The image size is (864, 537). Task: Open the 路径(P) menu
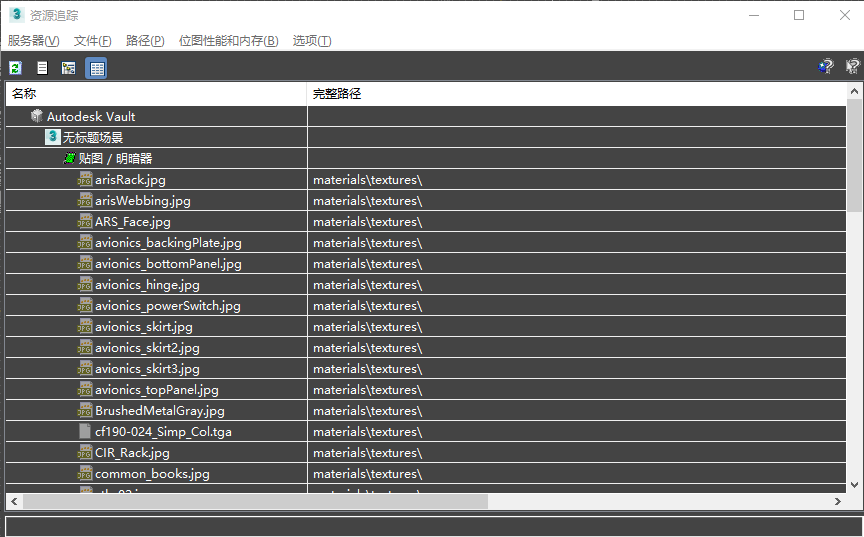point(145,41)
